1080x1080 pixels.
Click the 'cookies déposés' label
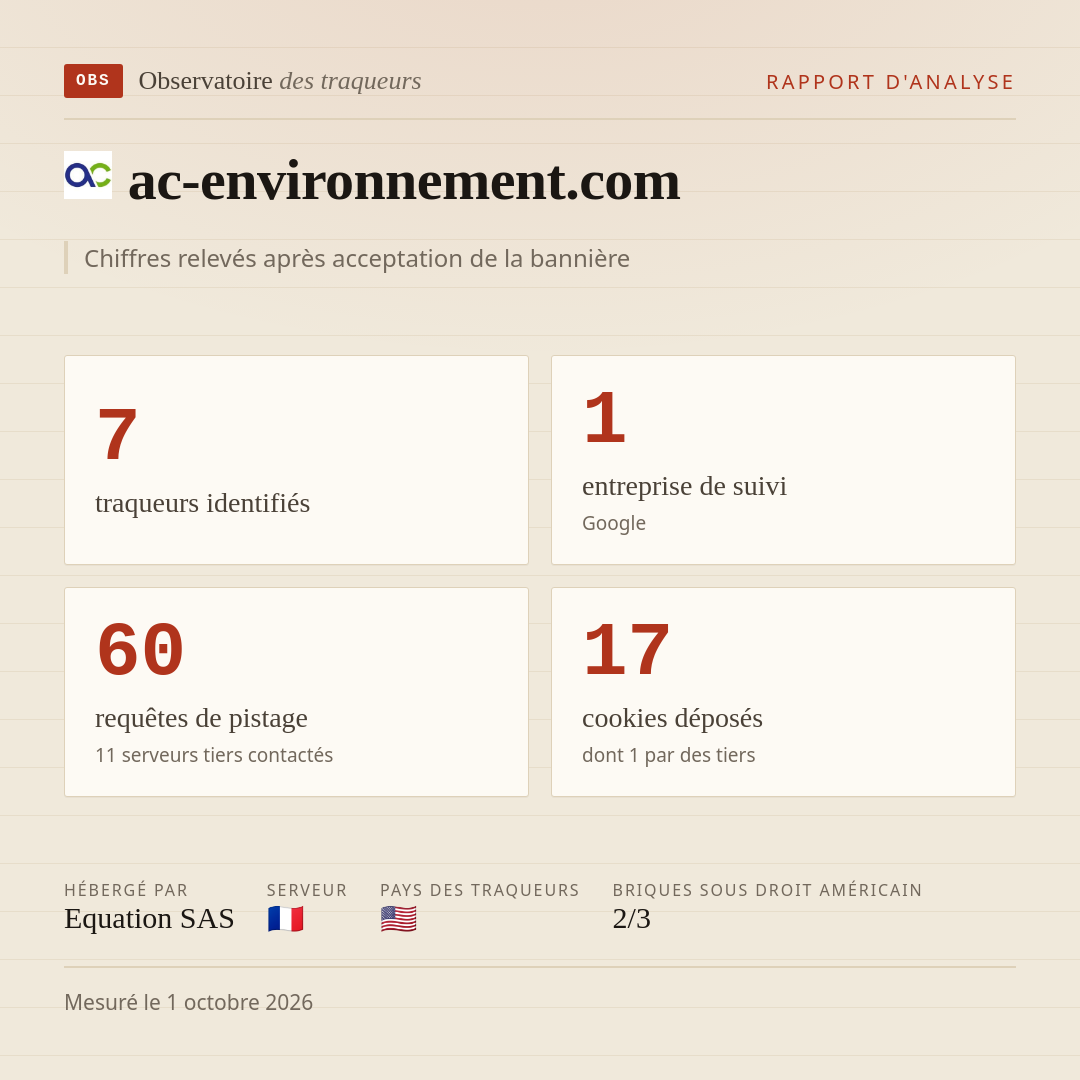click(x=672, y=718)
